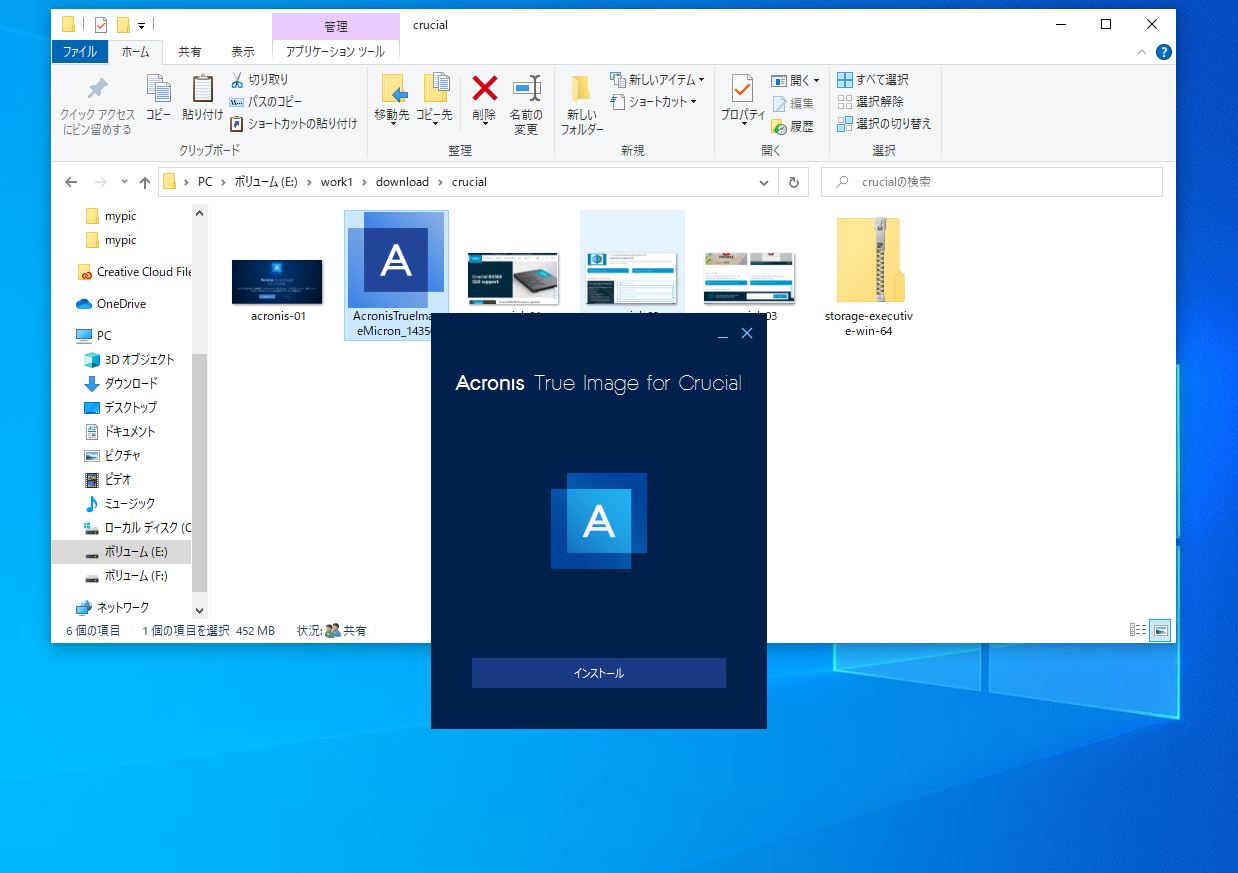Click 選択の切り替え in ribbon
Screen dimensions: 1238x873
pyautogui.click(x=884, y=123)
